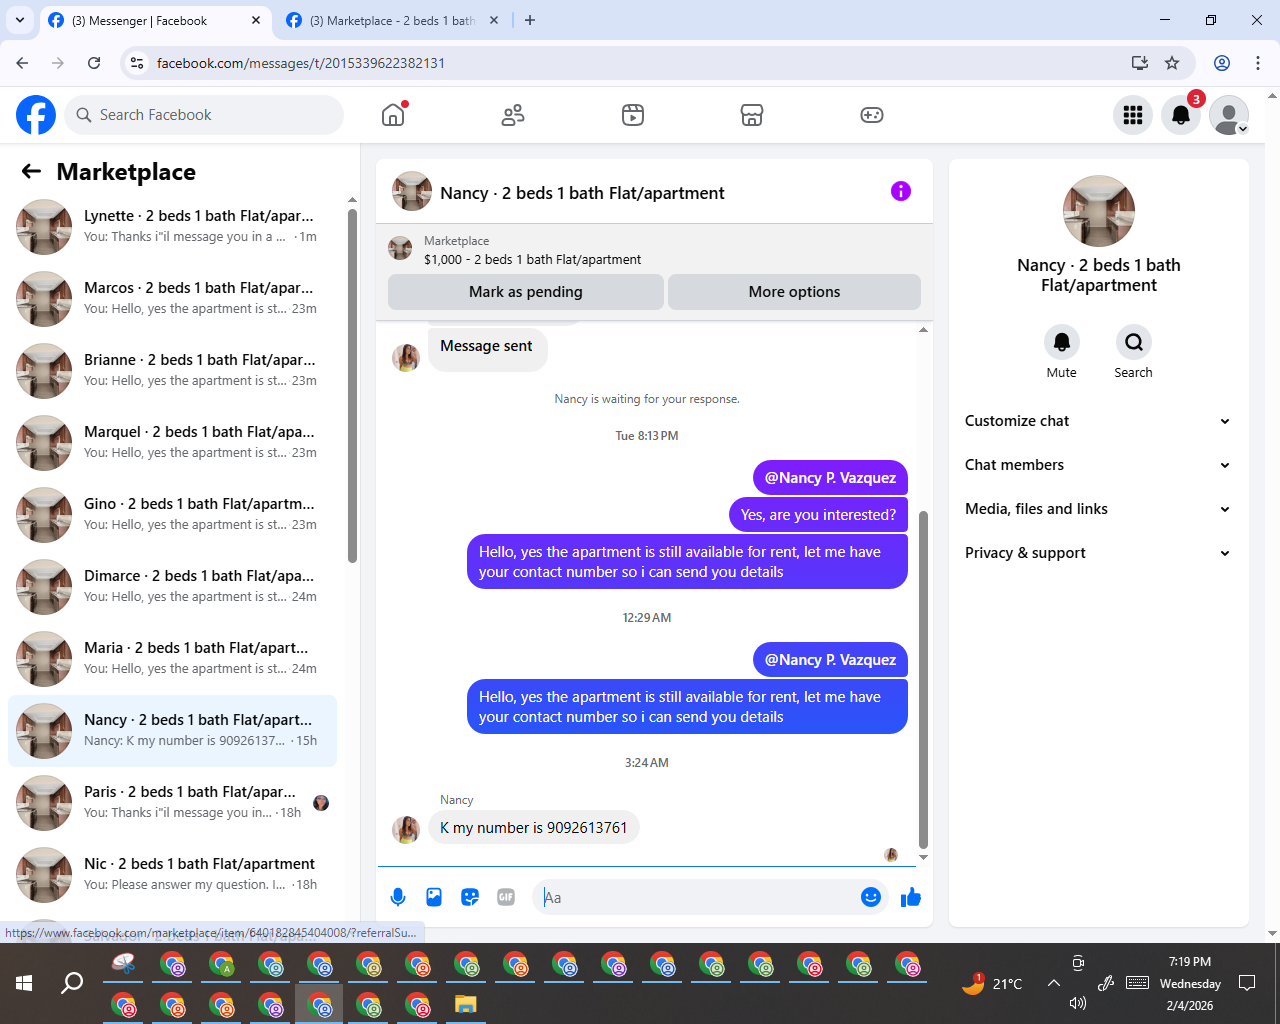Open Windows Start button
Screen dimensions: 1280x1024
pyautogui.click(x=24, y=983)
